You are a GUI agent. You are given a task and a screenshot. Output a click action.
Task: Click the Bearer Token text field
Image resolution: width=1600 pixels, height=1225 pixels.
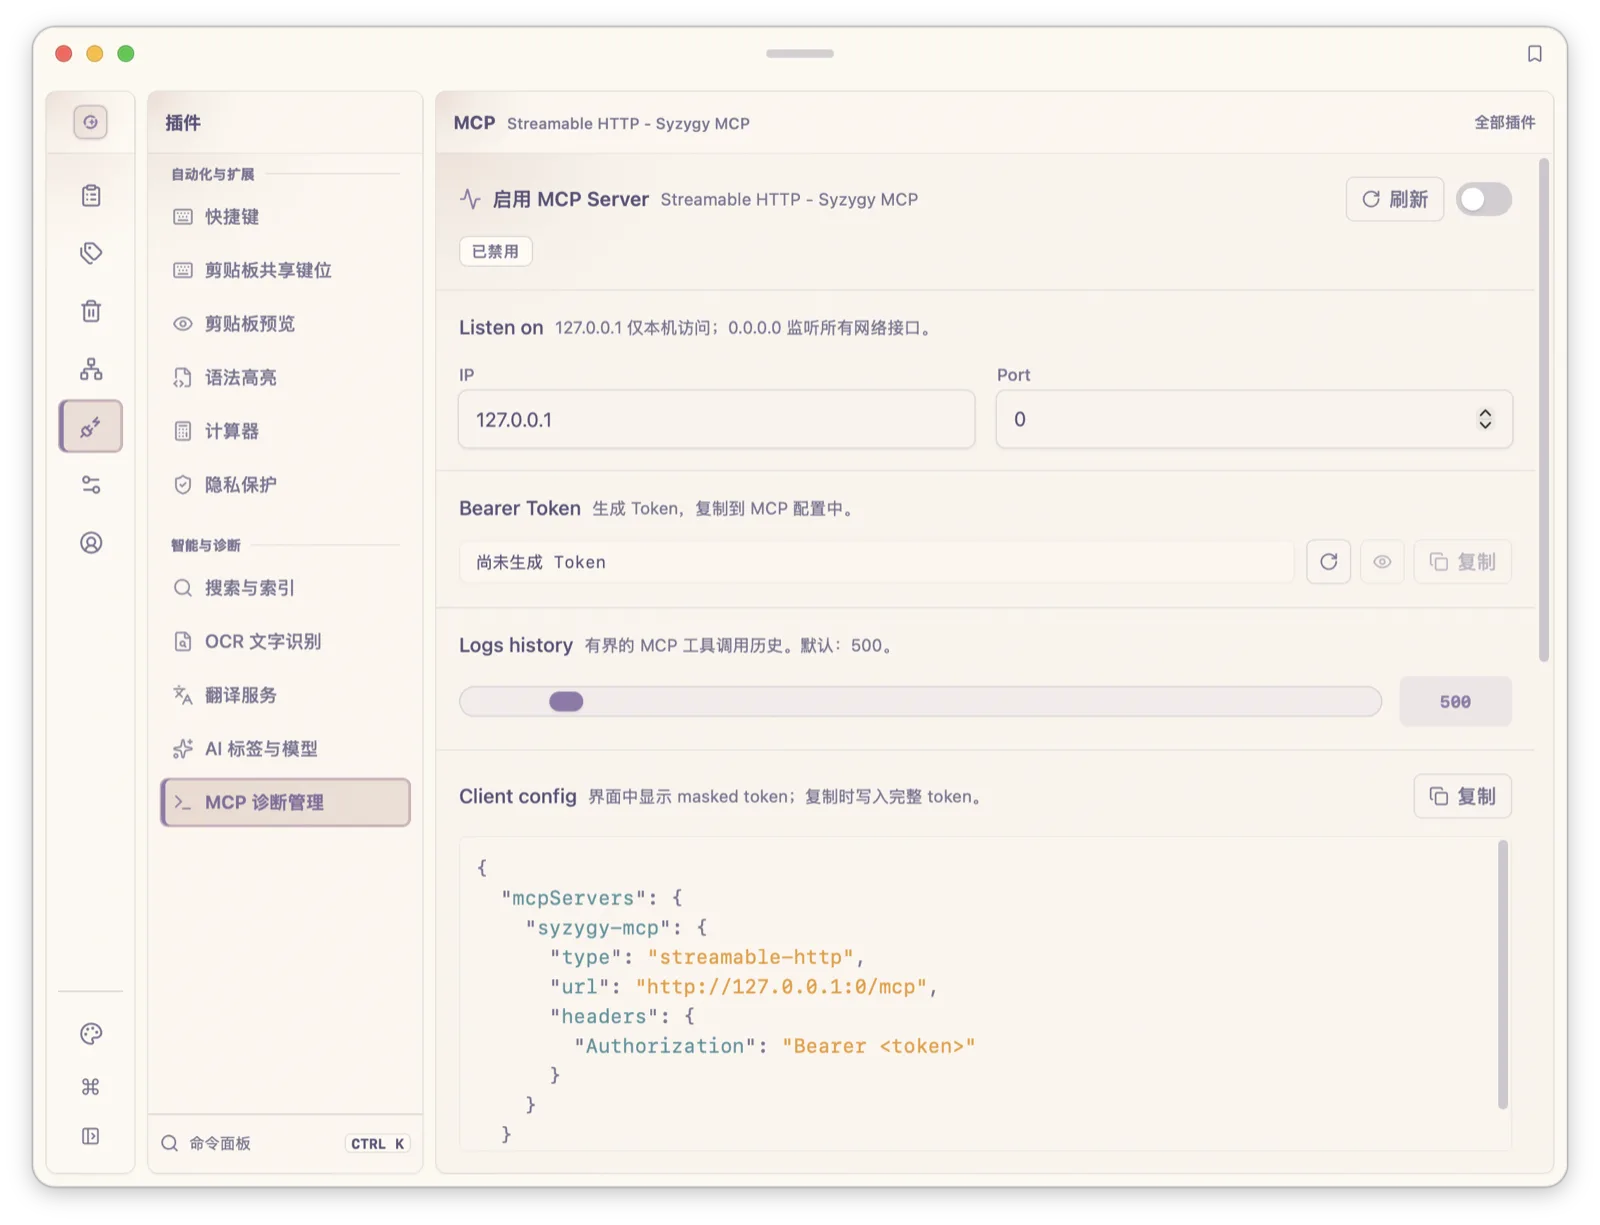(877, 562)
